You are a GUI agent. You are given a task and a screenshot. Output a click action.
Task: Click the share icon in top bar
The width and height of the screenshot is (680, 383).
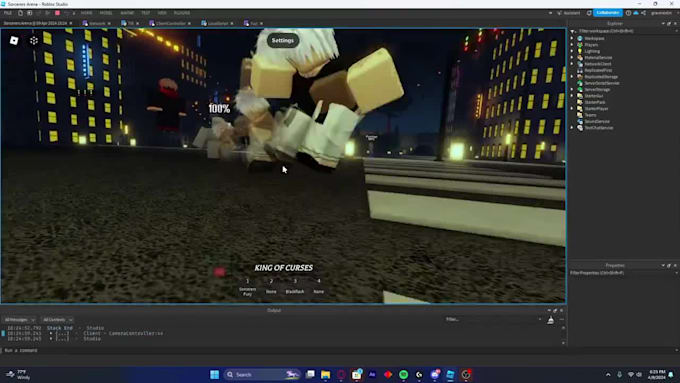(644, 13)
